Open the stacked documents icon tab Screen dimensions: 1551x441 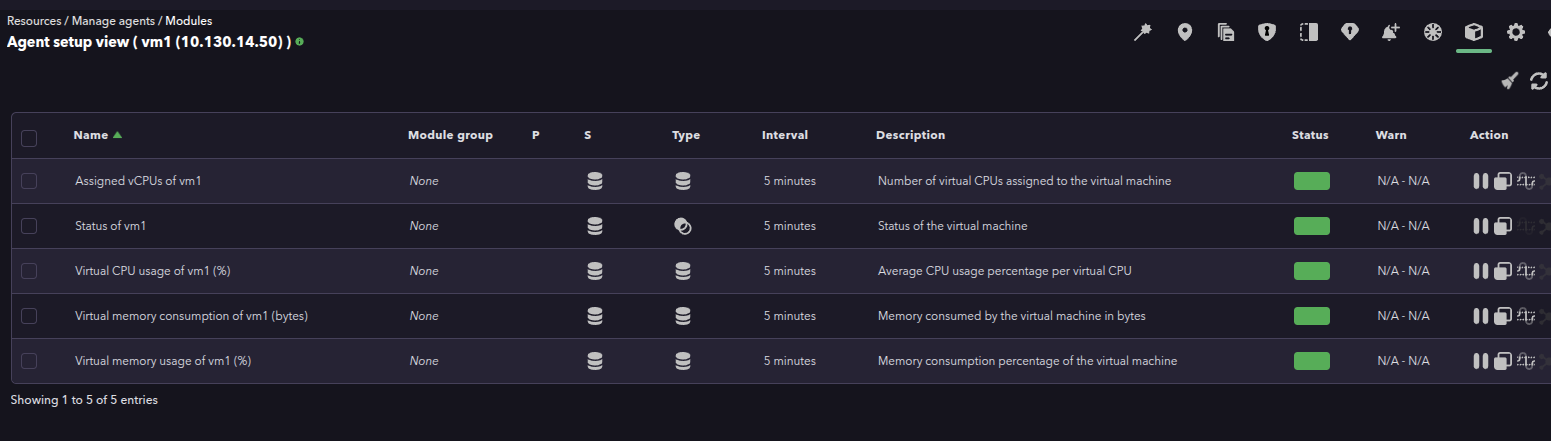click(x=1226, y=32)
